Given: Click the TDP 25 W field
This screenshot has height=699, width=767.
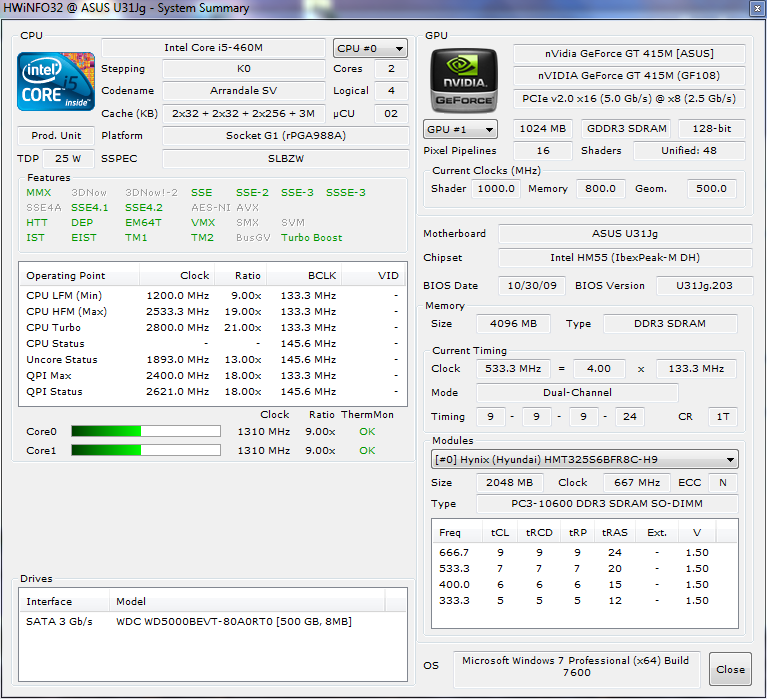Looking at the screenshot, I should coord(68,158).
